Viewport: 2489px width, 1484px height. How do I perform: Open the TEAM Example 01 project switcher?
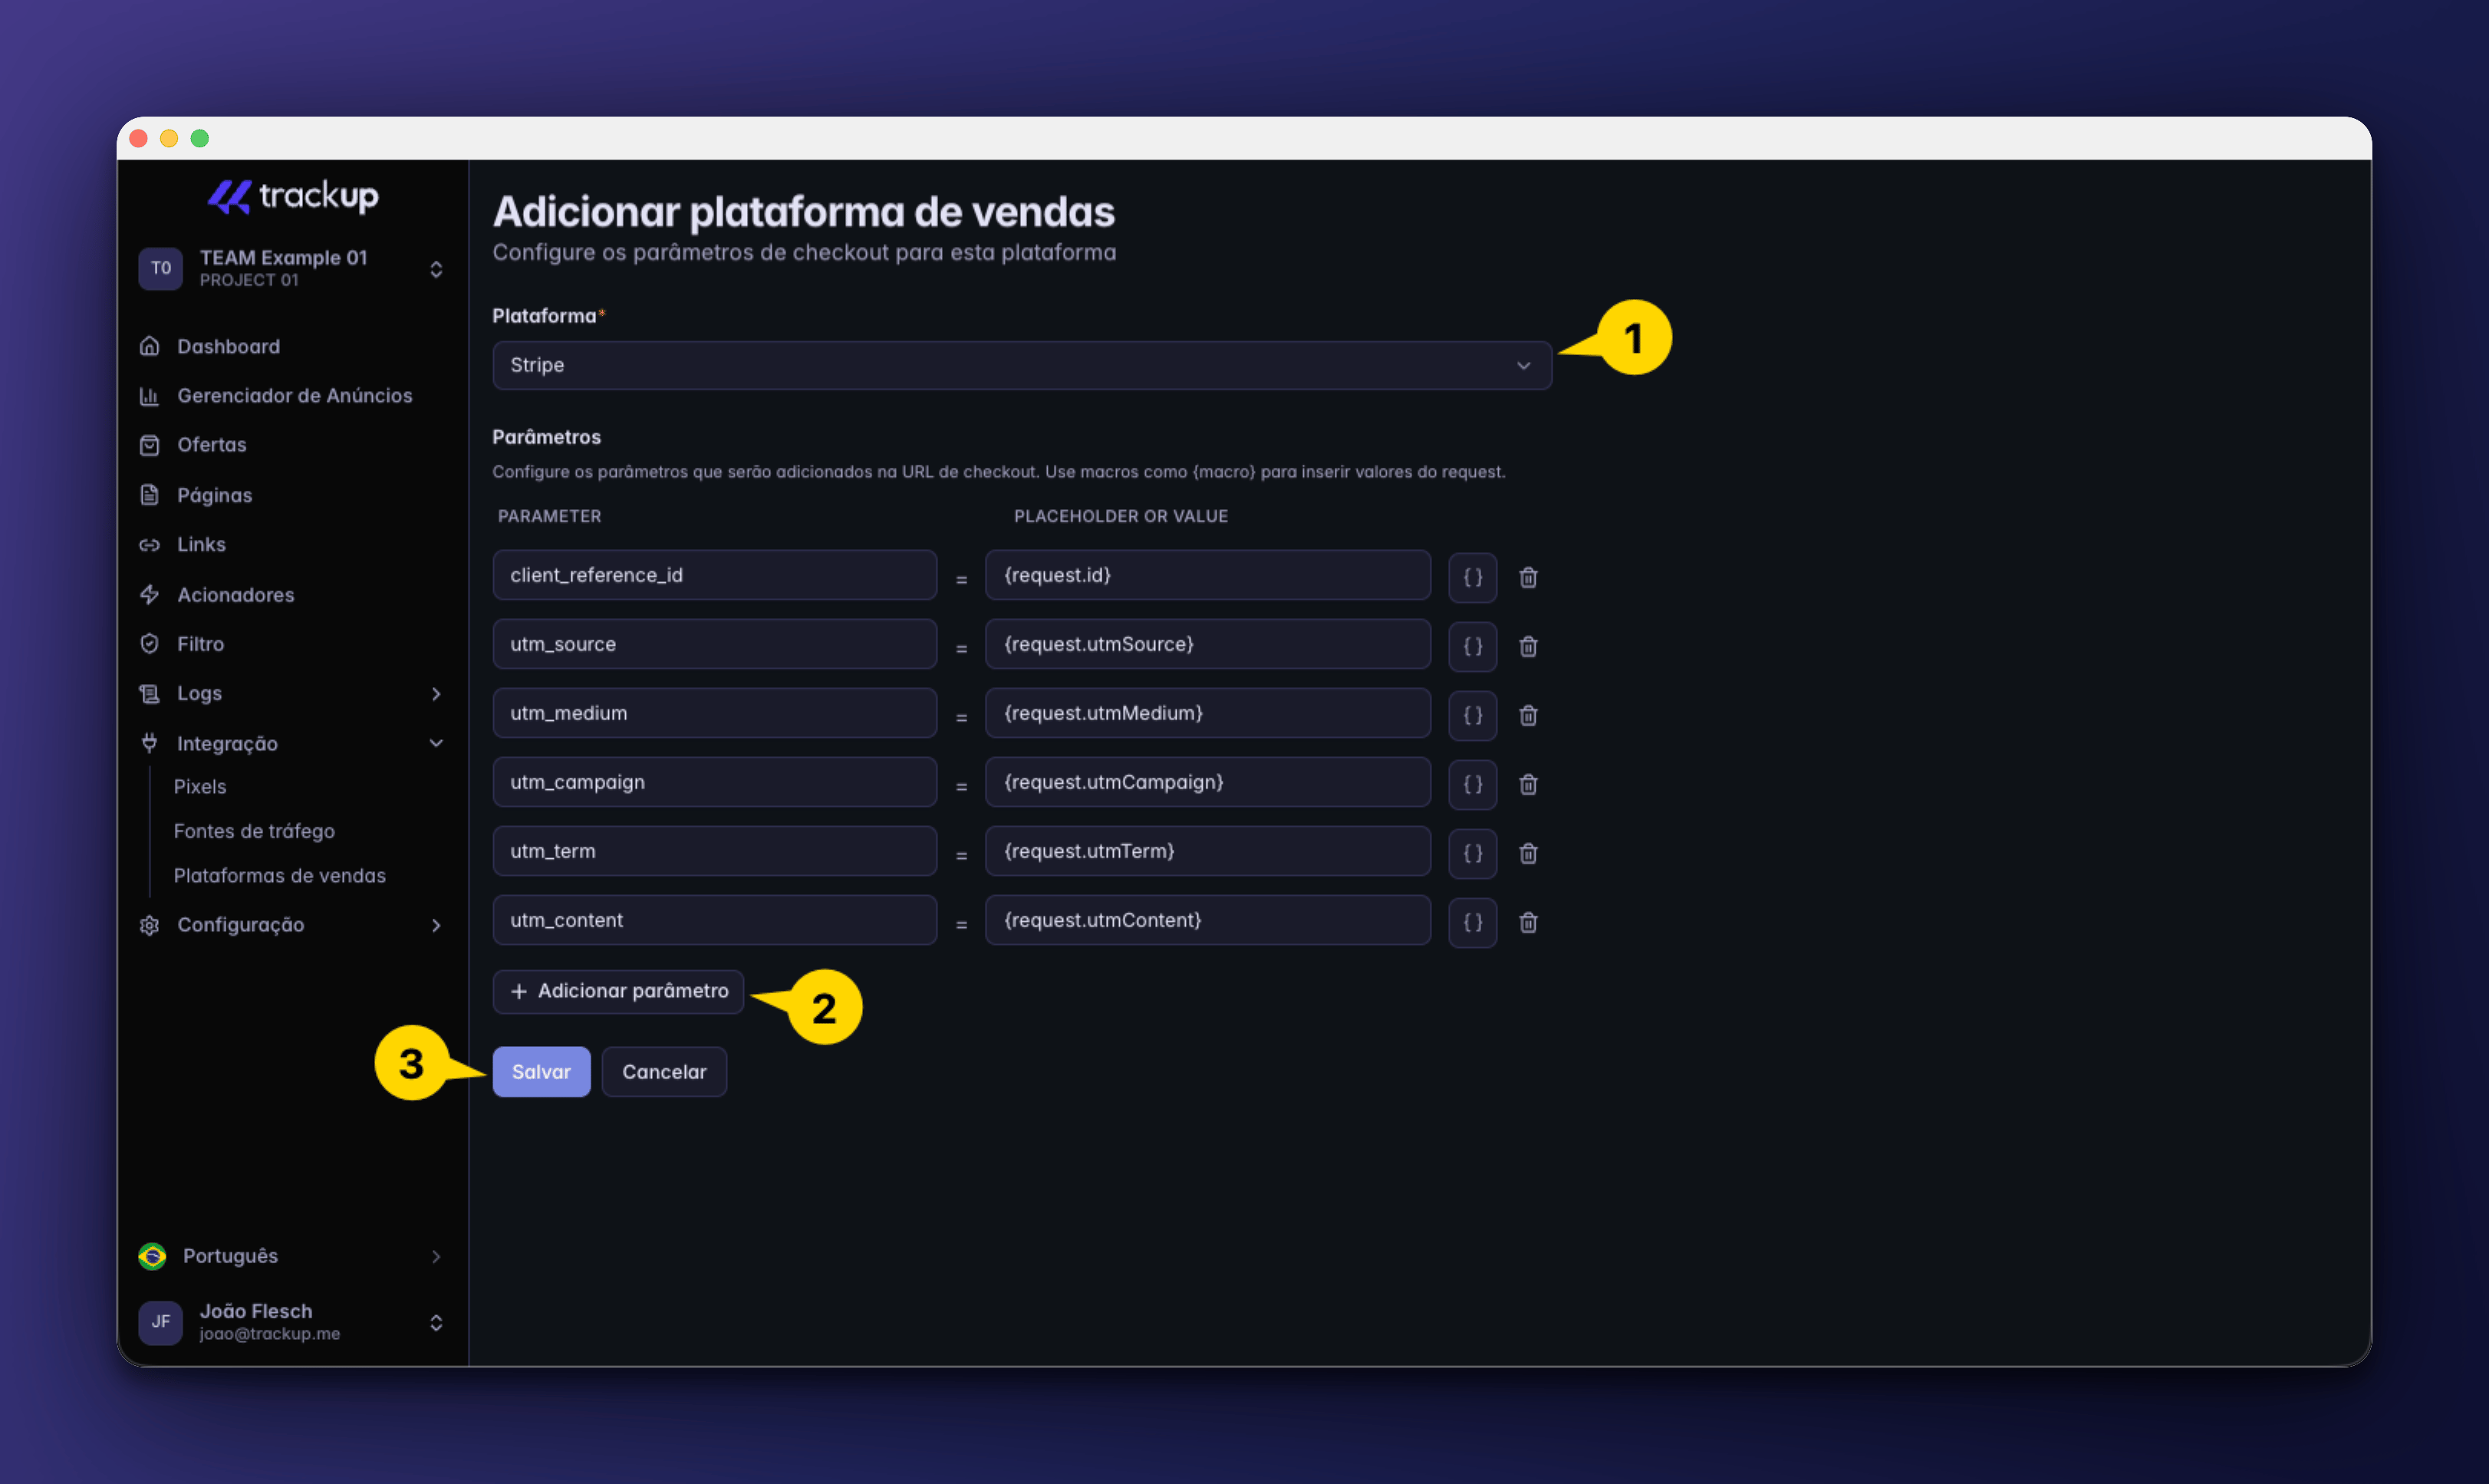[292, 268]
